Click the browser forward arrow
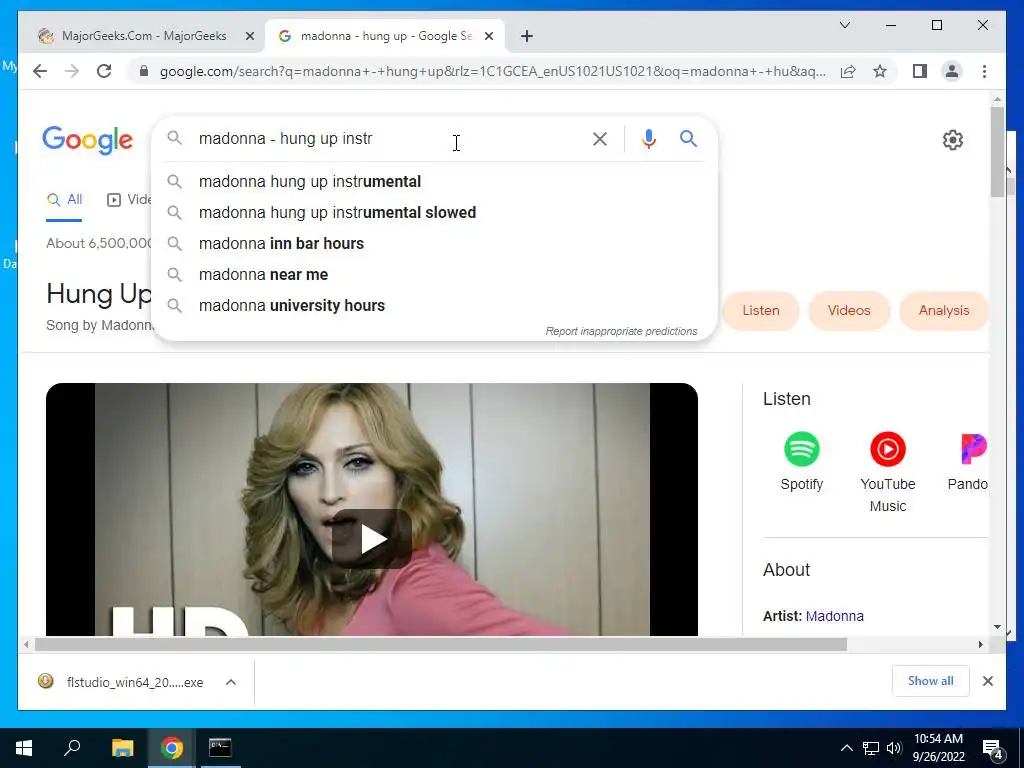This screenshot has height=768, width=1024. click(72, 71)
